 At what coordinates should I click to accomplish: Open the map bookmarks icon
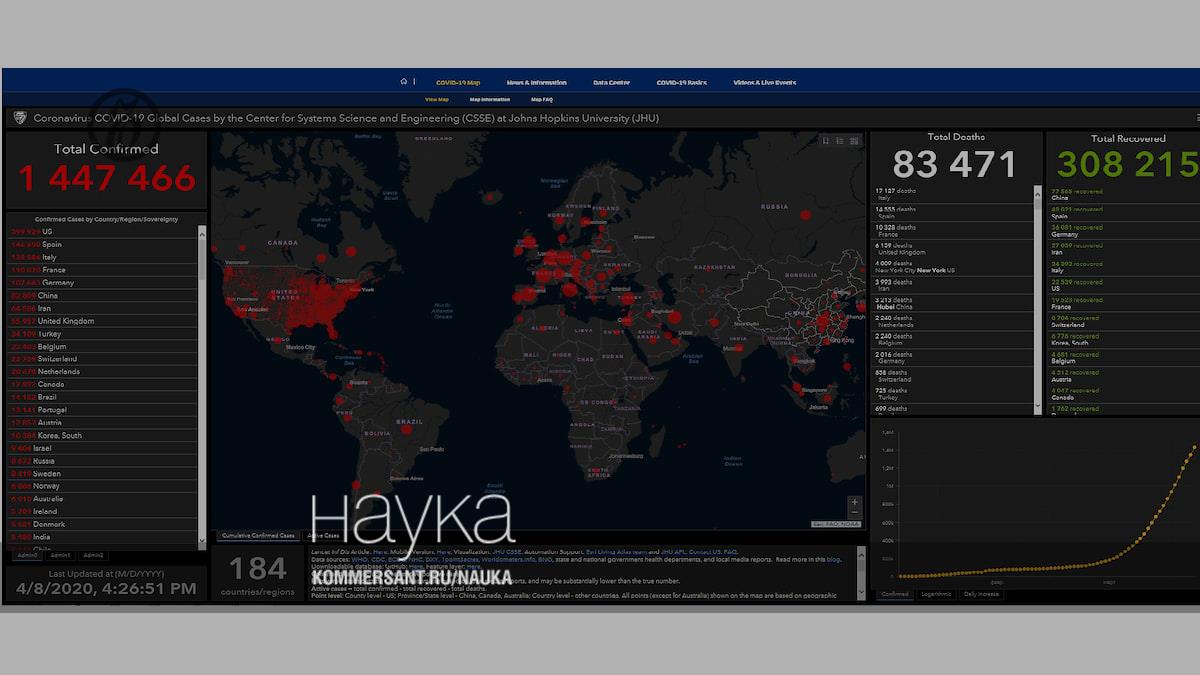click(x=826, y=141)
